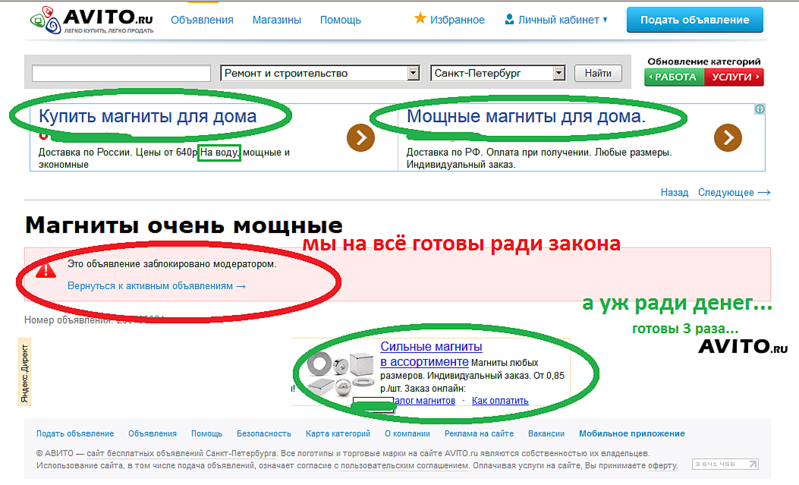The image size is (799, 485).
Task: Open the Объявления menu item
Action: point(202,20)
